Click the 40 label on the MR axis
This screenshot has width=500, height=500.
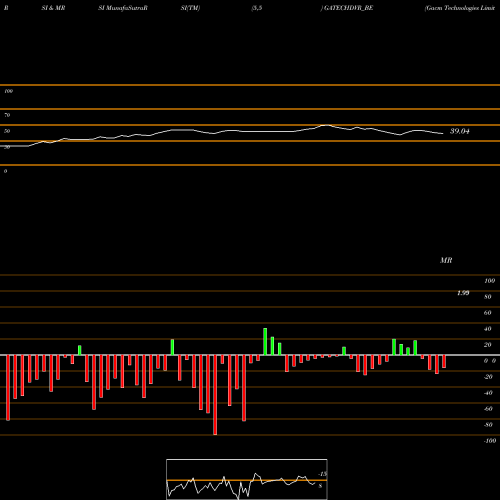point(488,329)
